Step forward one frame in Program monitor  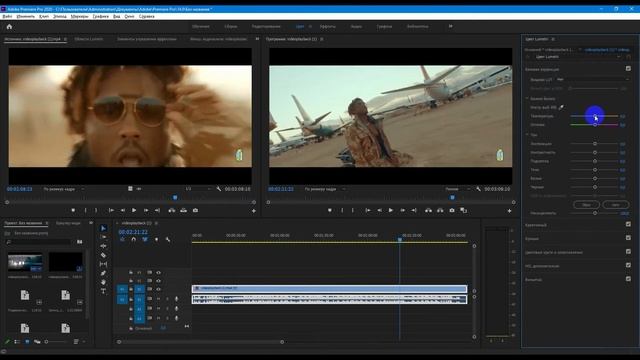(x=402, y=210)
